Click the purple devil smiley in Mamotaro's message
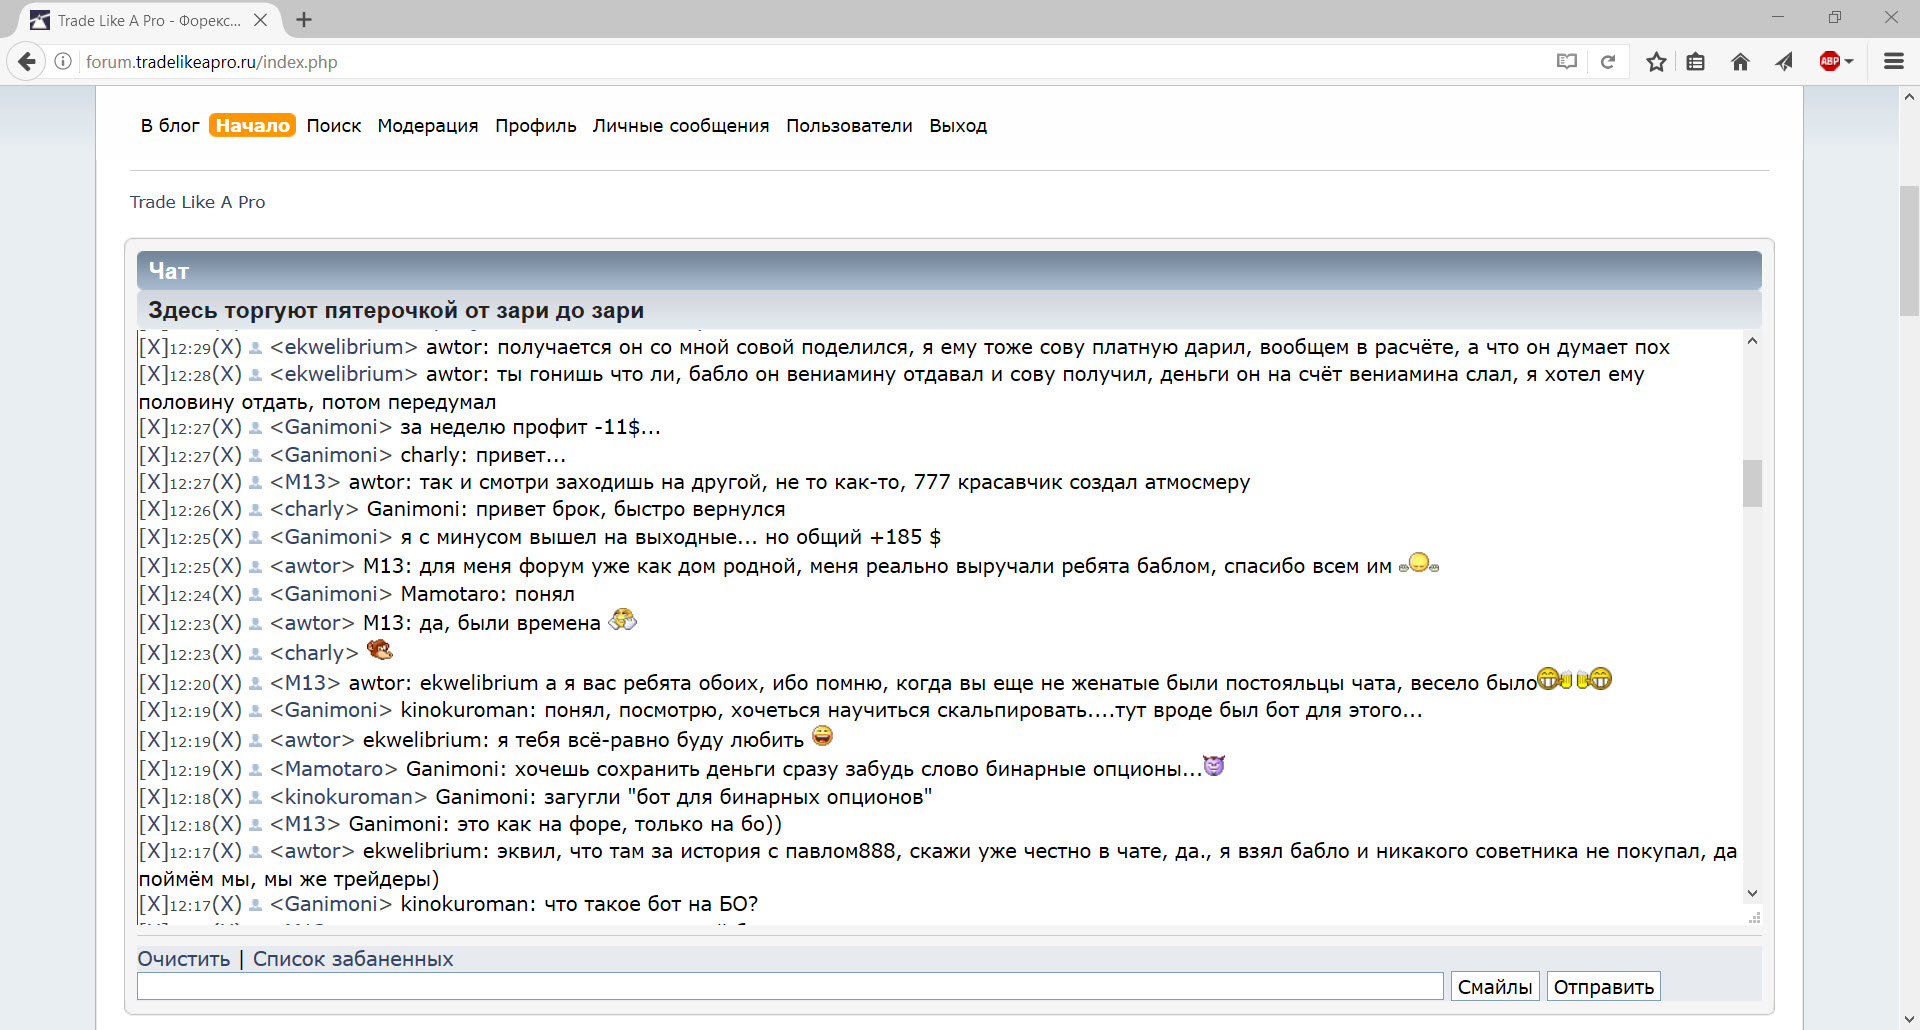Screen dimensions: 1920x1030 coord(1214,766)
